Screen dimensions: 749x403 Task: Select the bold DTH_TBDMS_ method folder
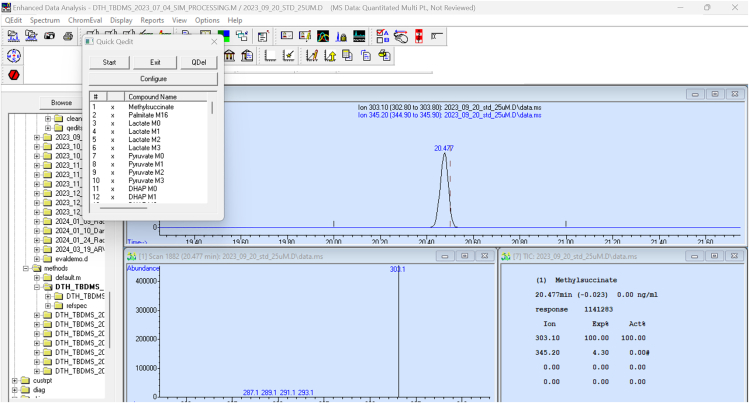point(79,287)
